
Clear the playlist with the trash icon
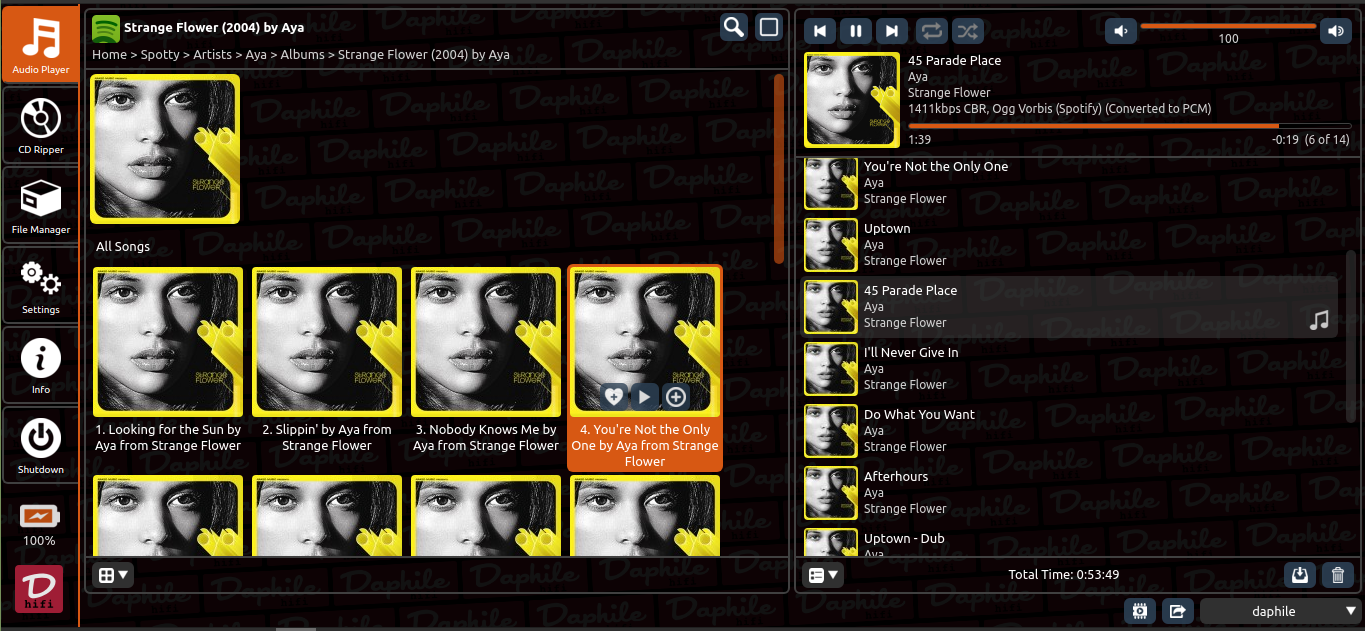point(1337,575)
